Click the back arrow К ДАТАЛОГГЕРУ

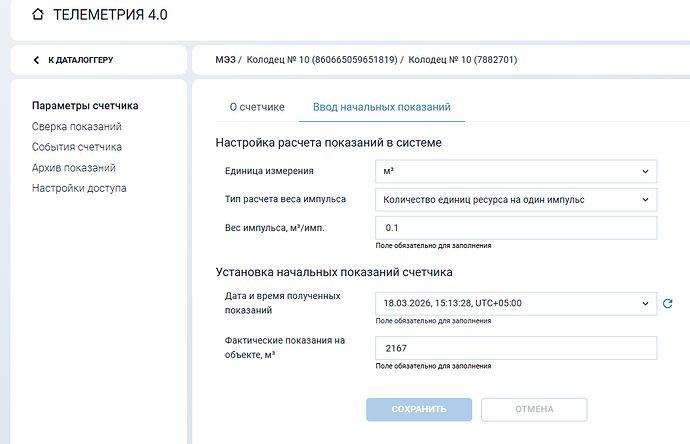click(38, 60)
